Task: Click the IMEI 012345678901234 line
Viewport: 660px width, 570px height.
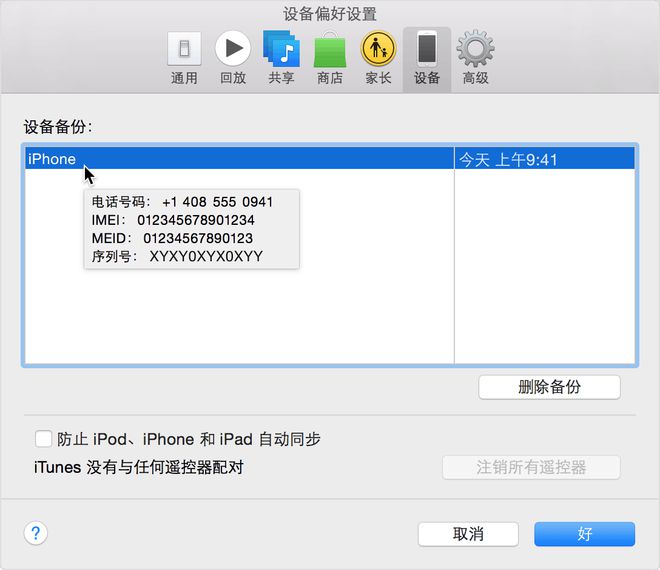Action: tap(173, 220)
